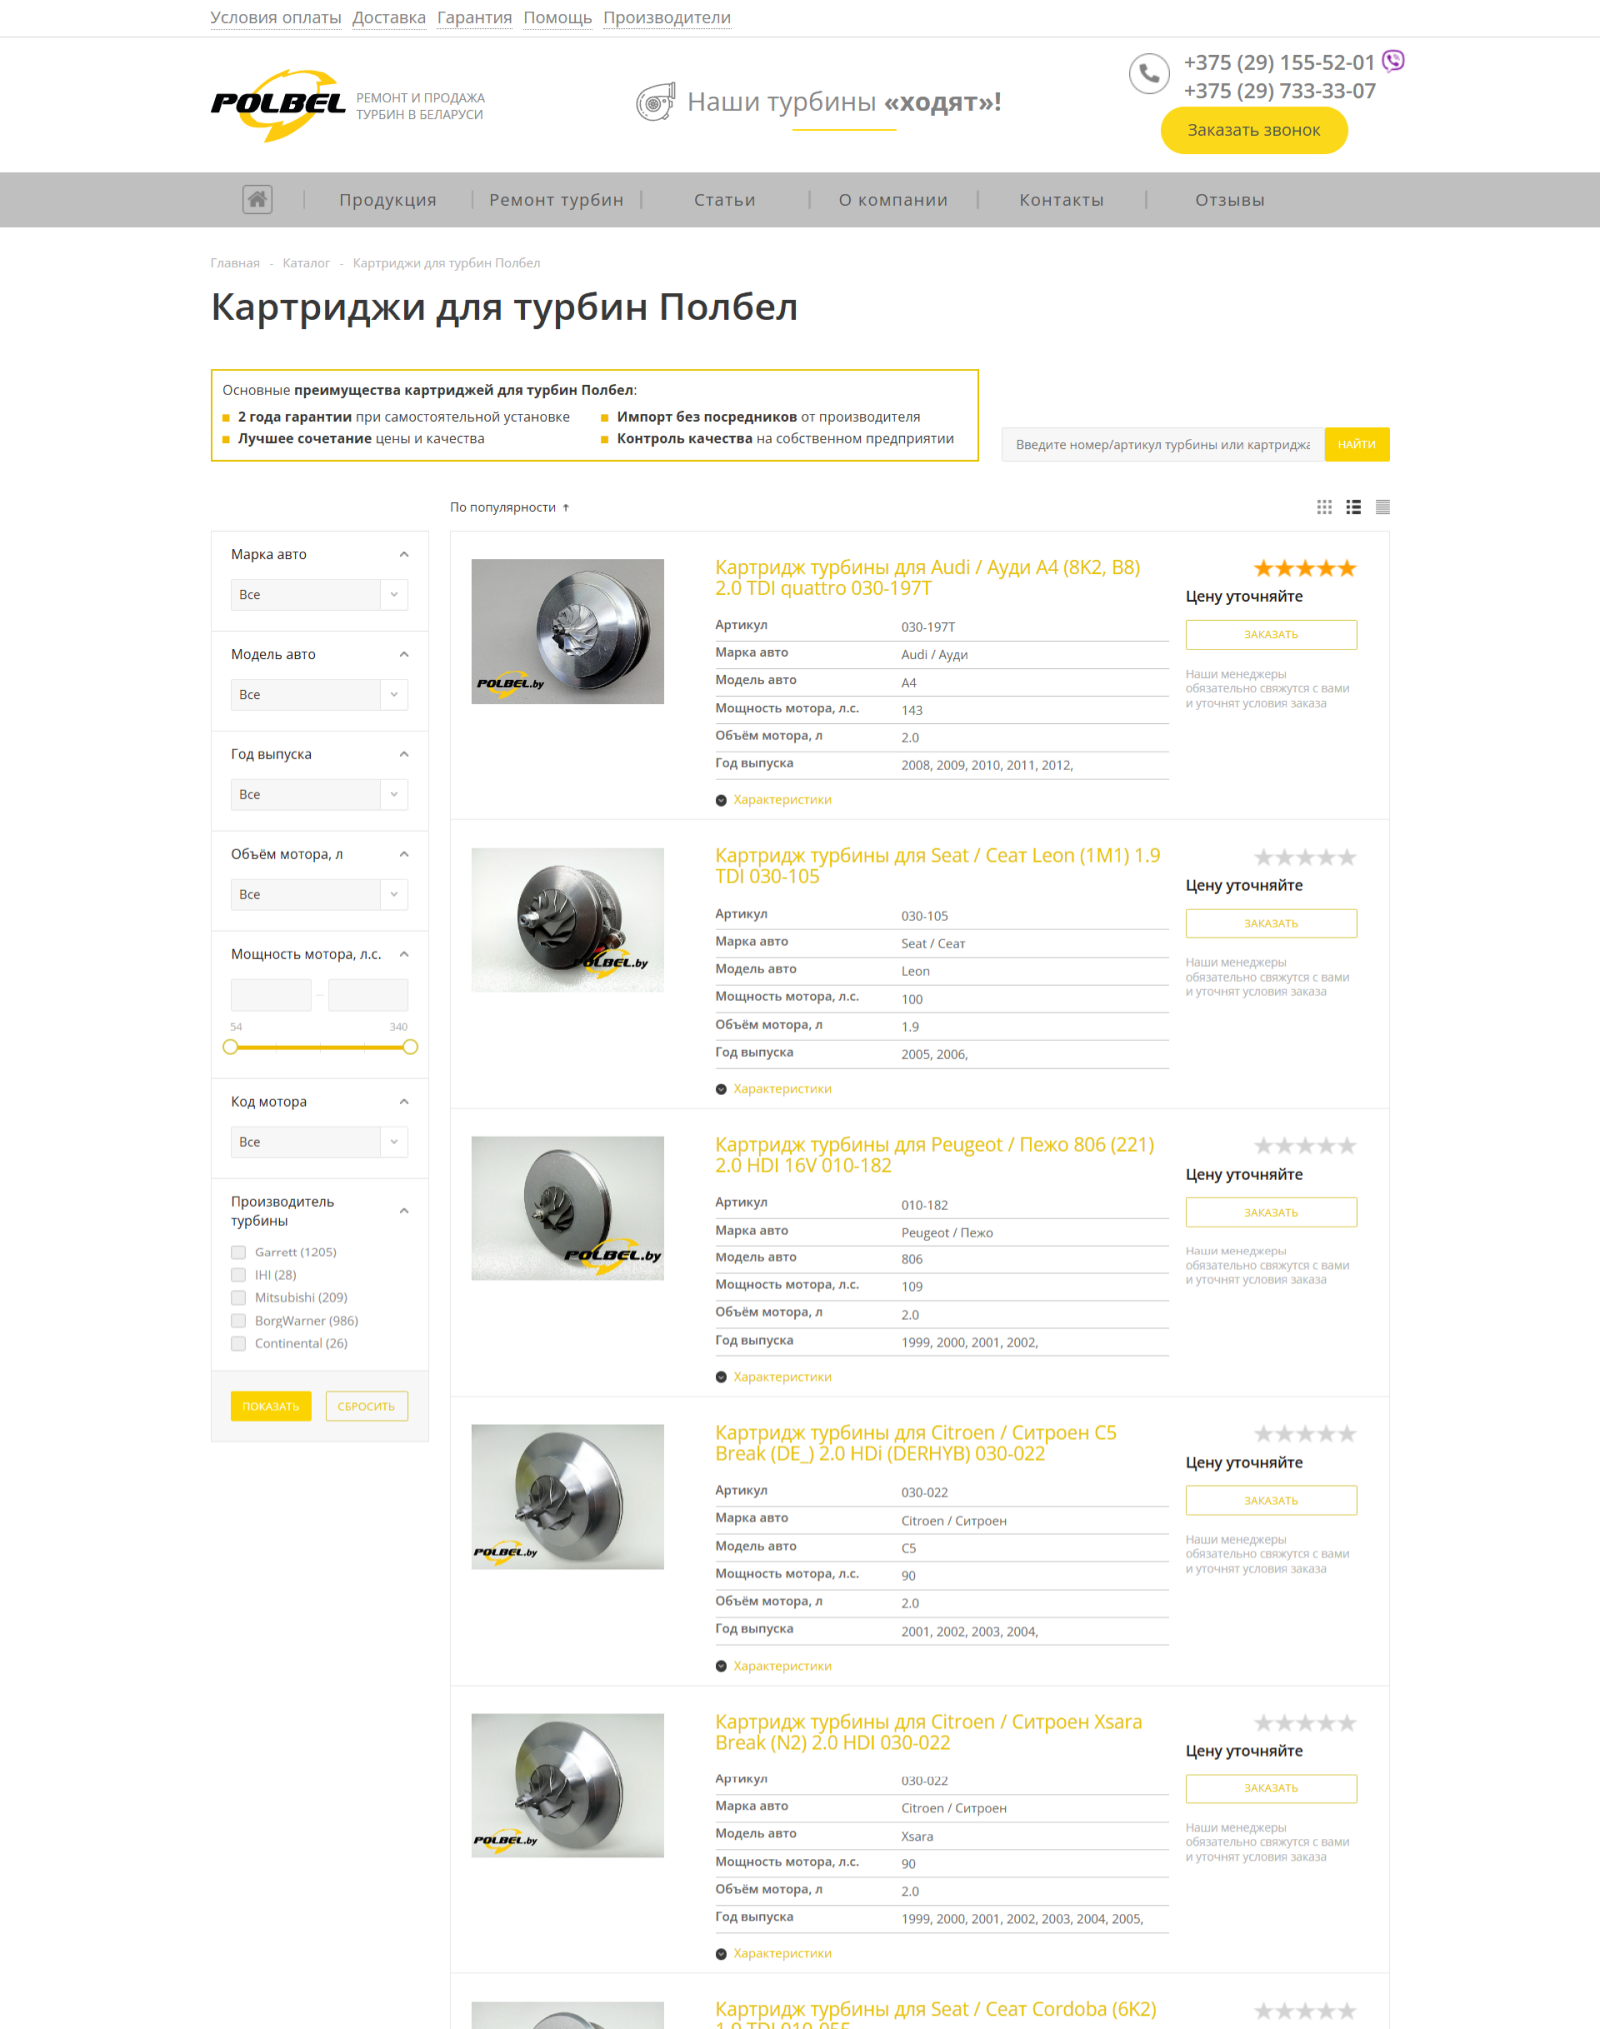
Task: Tick the Continental (26) checkbox
Action: (238, 1343)
